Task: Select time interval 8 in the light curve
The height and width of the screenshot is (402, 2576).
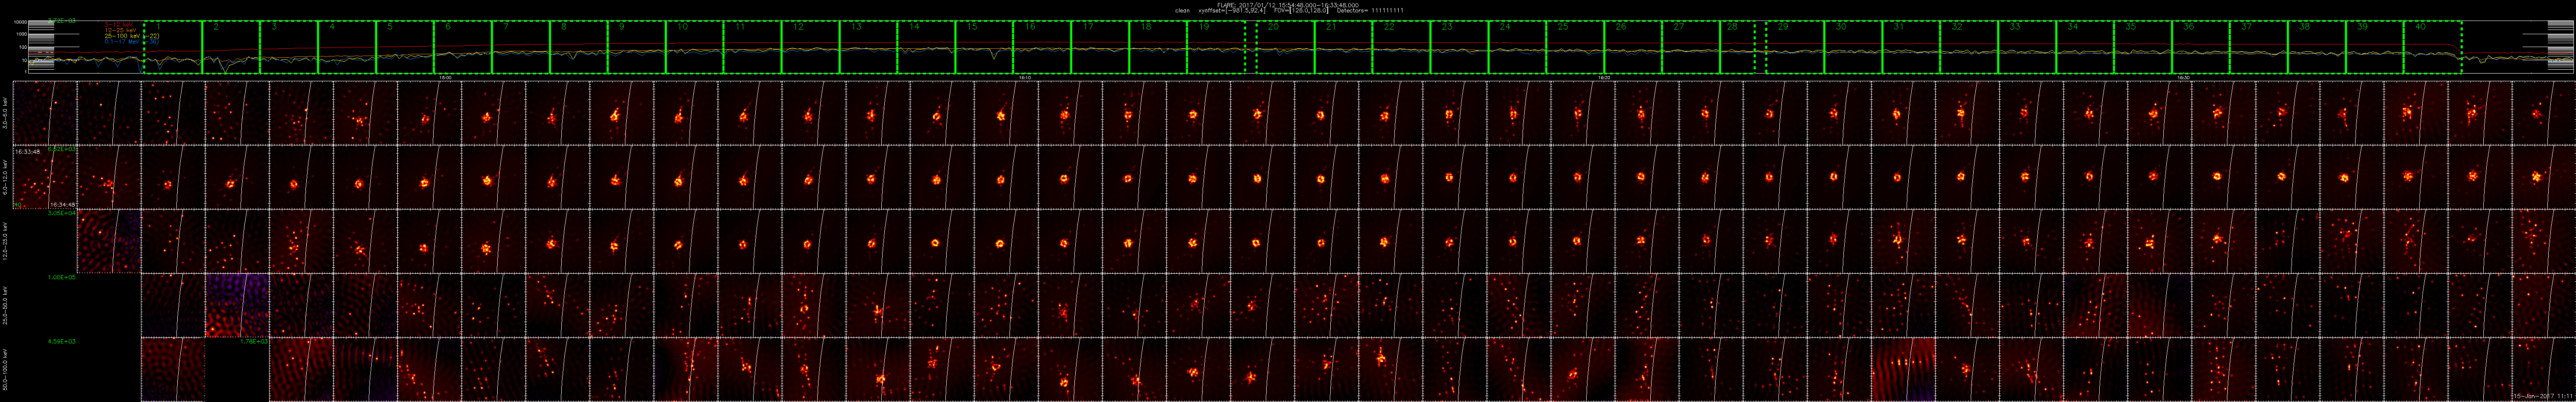Action: tap(579, 47)
